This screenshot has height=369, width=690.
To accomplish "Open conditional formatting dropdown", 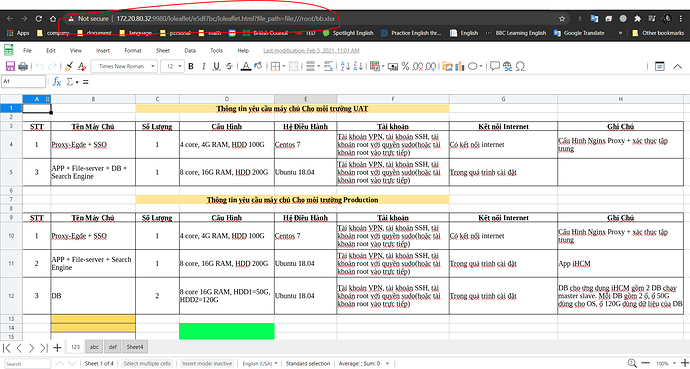I will (x=383, y=66).
